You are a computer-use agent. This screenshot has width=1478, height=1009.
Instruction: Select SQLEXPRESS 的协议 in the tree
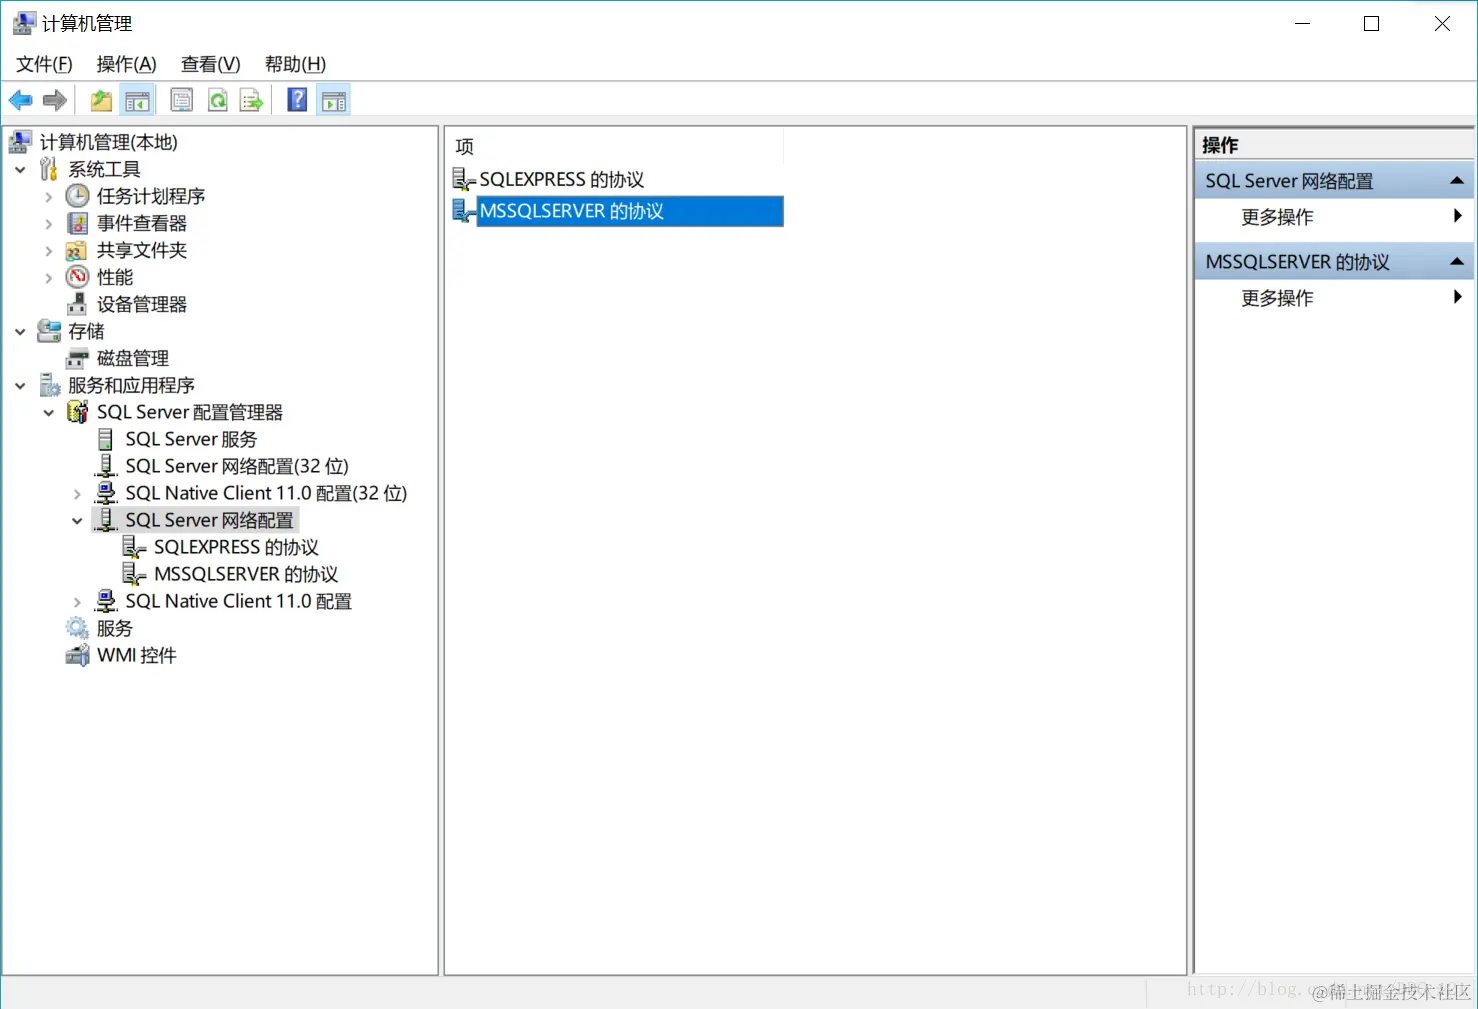pyautogui.click(x=236, y=547)
